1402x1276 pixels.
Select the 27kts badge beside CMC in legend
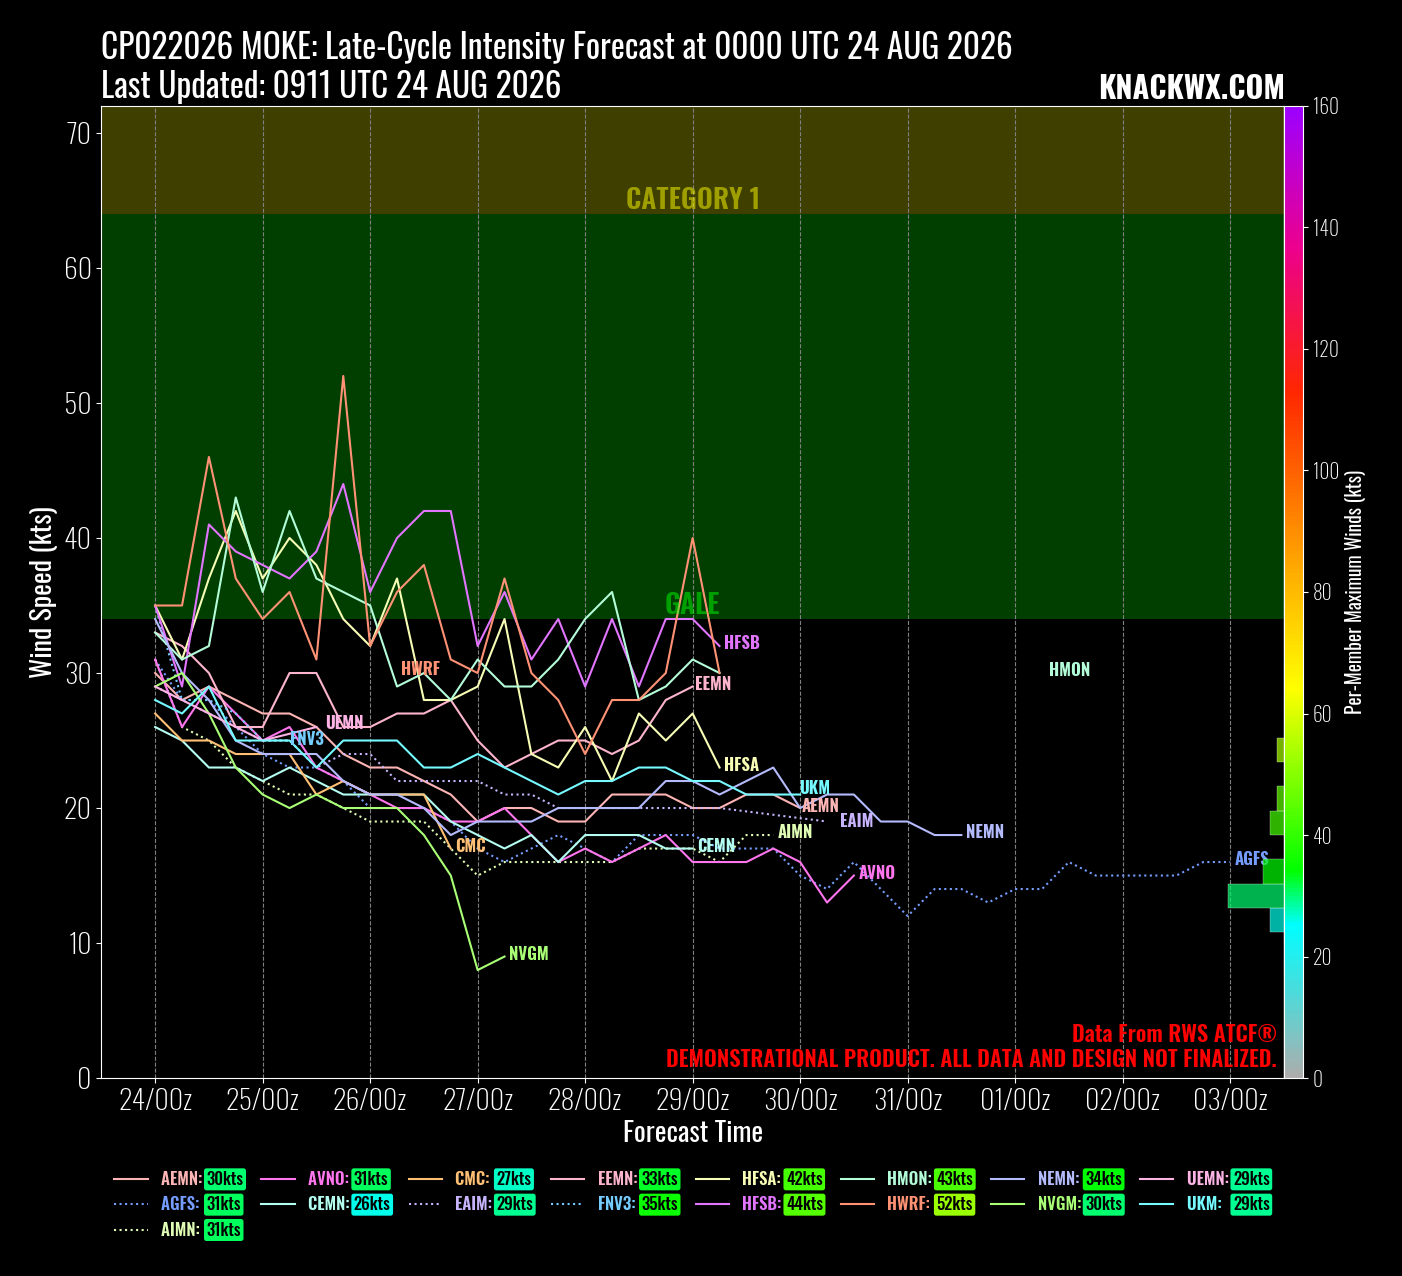click(x=514, y=1179)
